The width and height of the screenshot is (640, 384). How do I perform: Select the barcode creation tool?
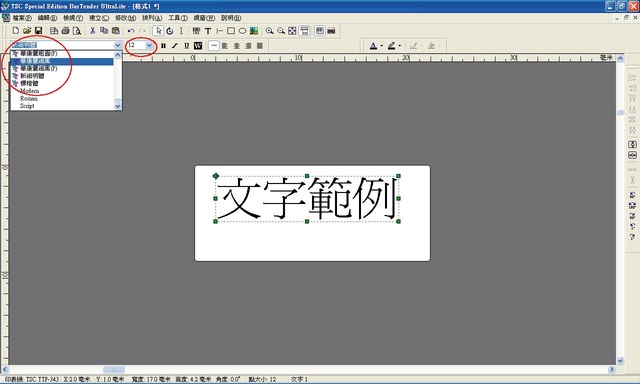196,31
